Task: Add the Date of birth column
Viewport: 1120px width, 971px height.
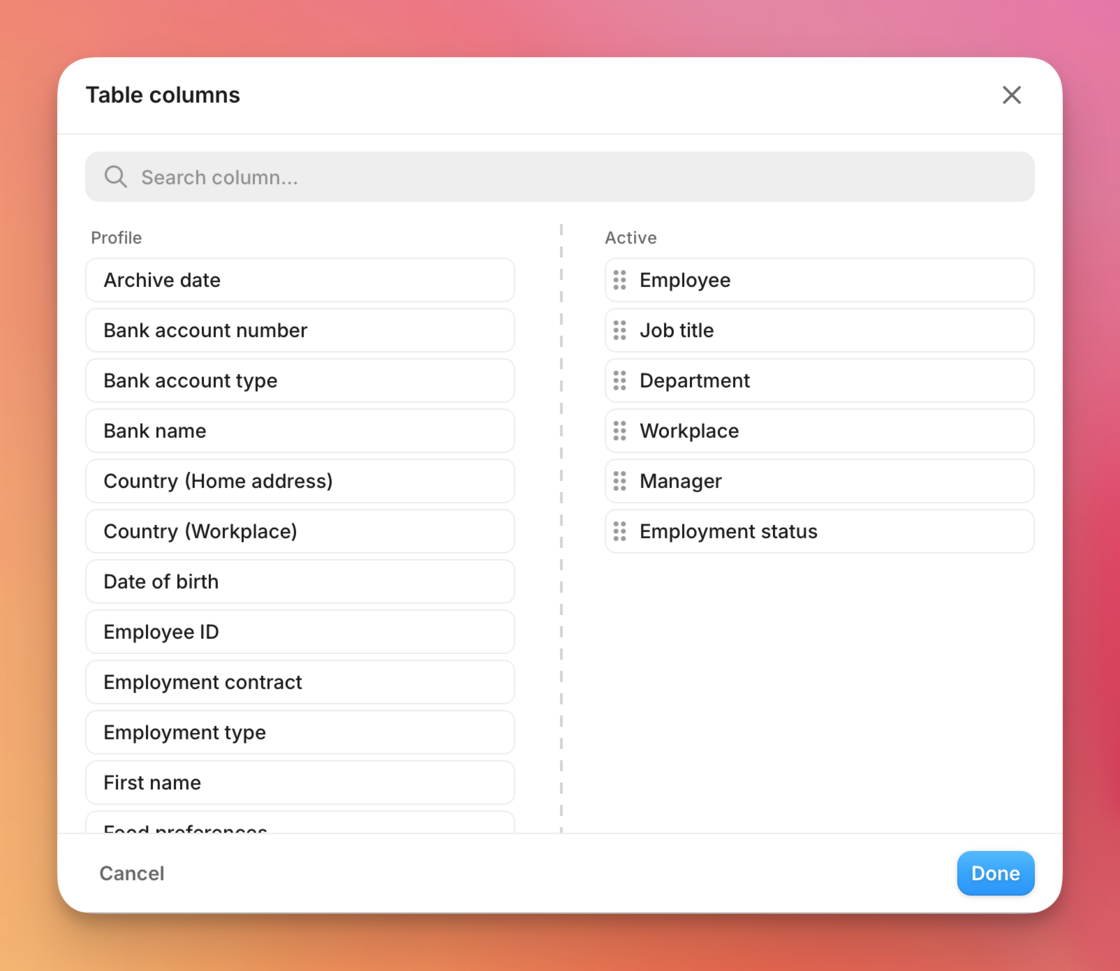Action: click(300, 582)
